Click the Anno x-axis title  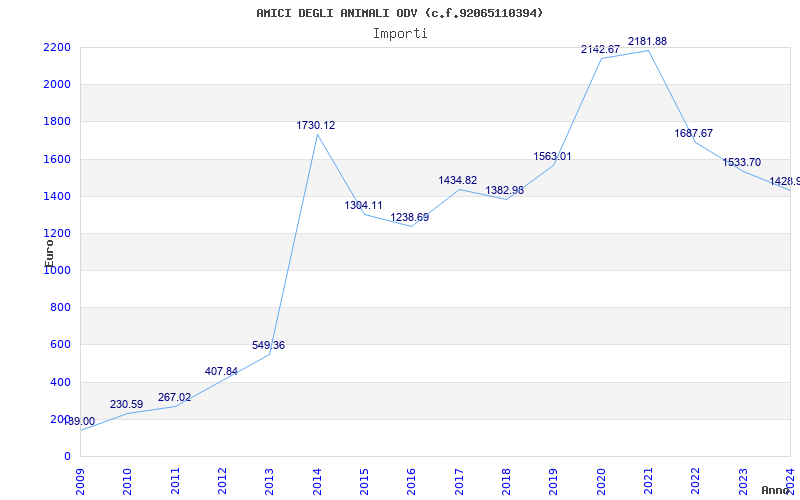(776, 490)
